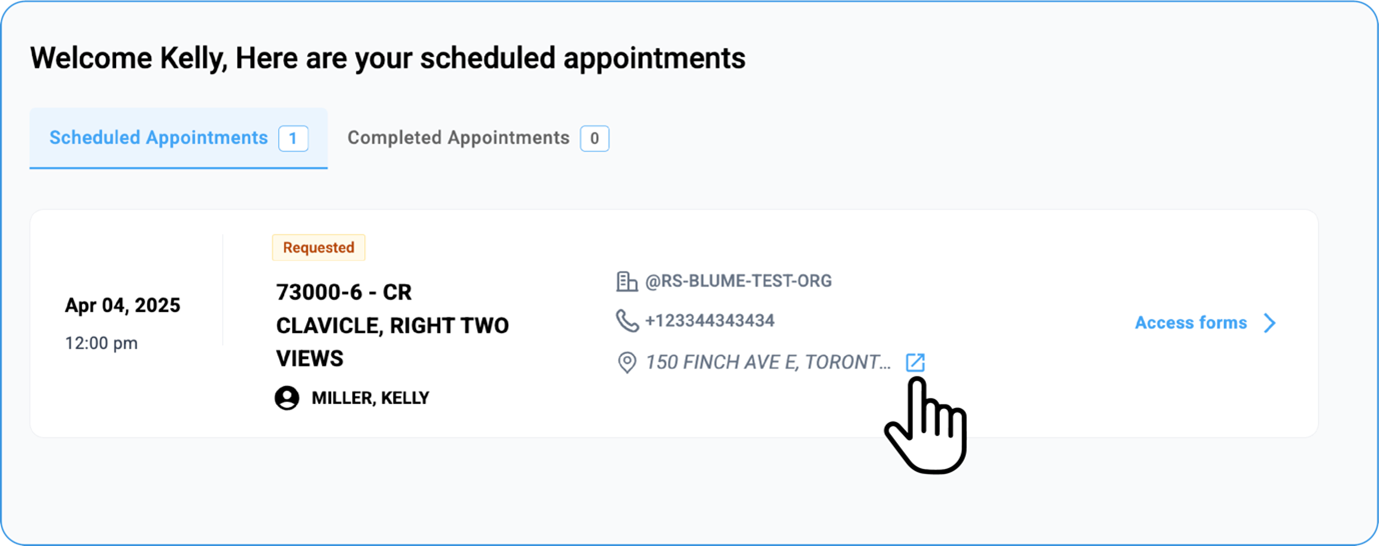Click the @RS-BLUME-TEST-ORG organization name

[x=738, y=281]
